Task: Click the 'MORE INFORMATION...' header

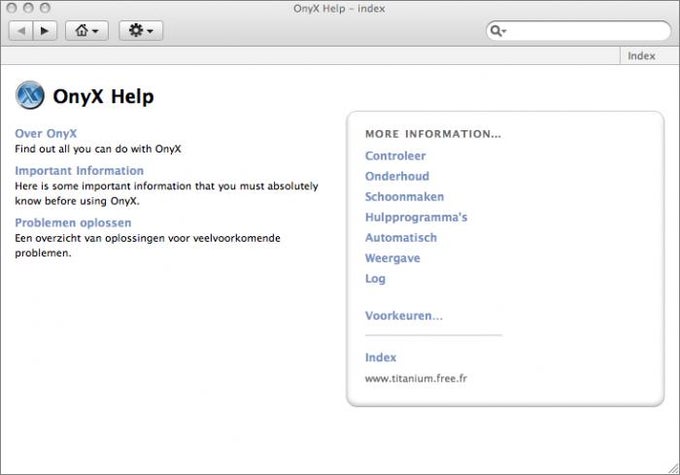Action: [433, 134]
